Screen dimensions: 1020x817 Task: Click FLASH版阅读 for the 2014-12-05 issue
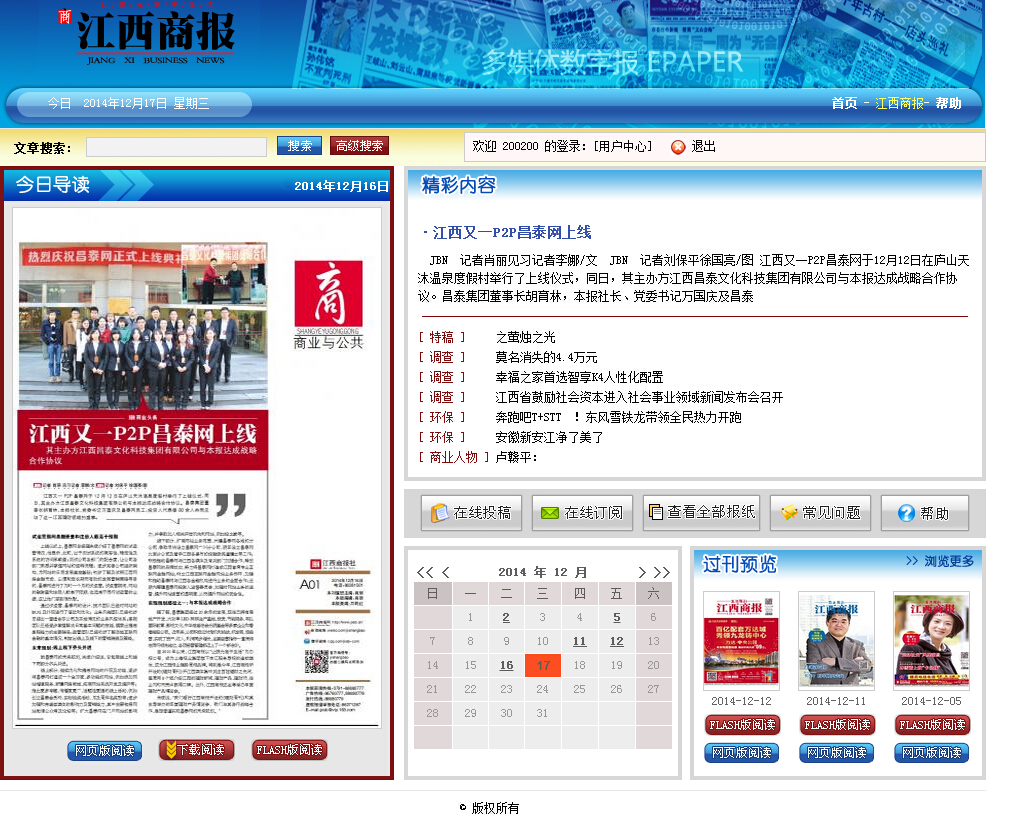point(932,725)
